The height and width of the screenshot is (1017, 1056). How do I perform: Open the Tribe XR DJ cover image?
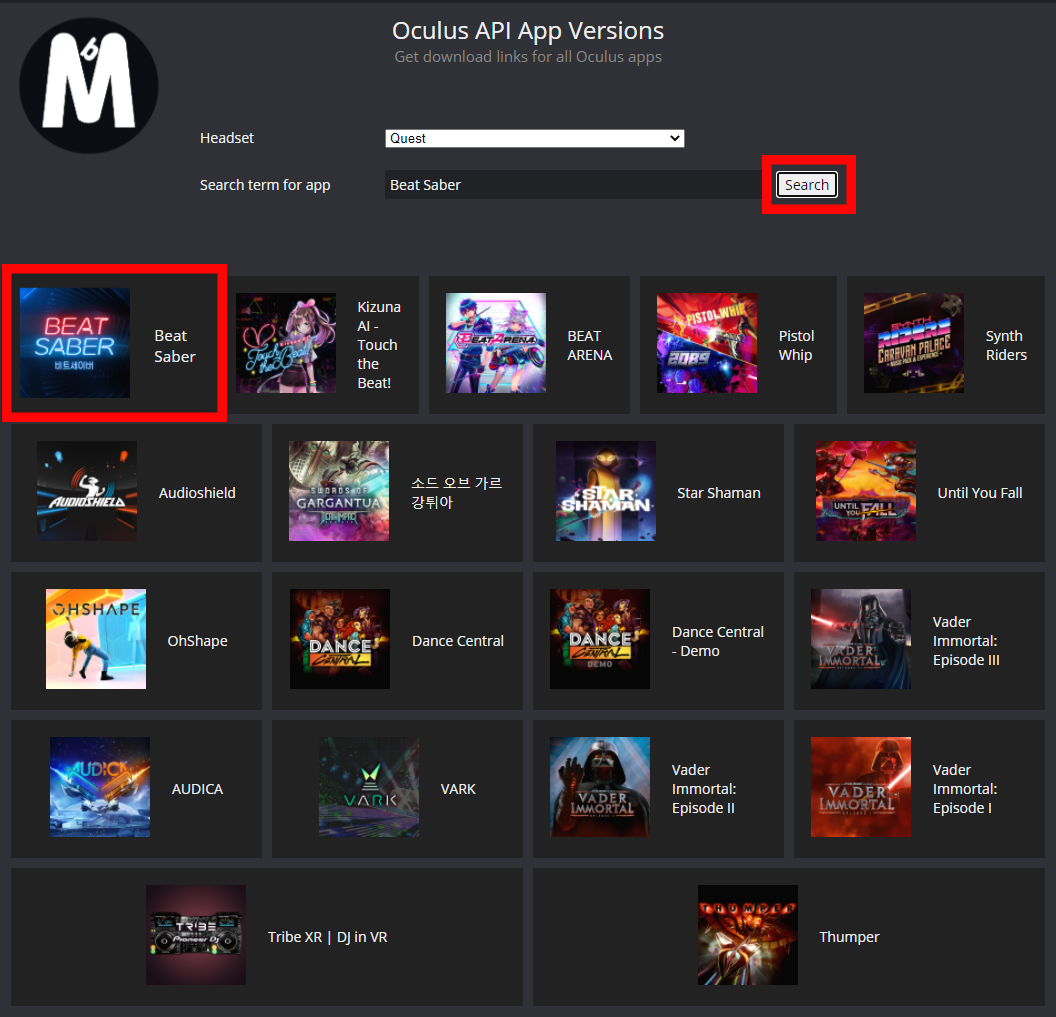[196, 936]
